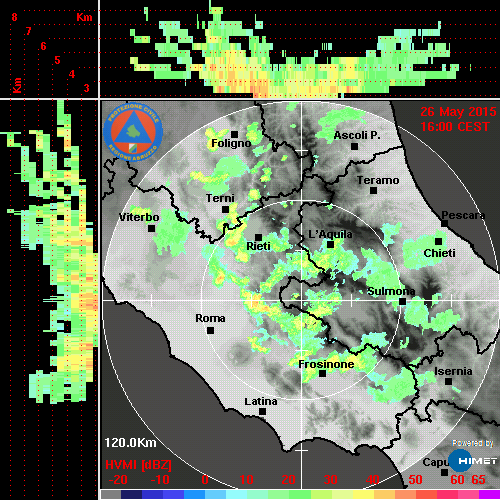Click the 'Pescara' city label
The height and width of the screenshot is (500, 500).
(x=463, y=215)
